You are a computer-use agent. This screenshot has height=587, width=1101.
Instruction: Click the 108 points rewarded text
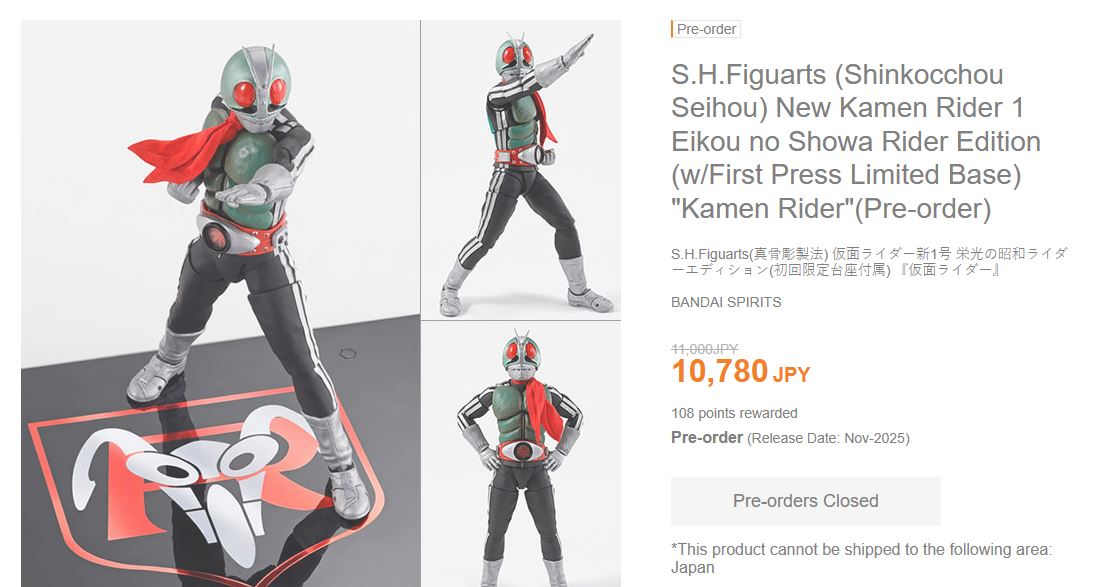[x=734, y=413]
